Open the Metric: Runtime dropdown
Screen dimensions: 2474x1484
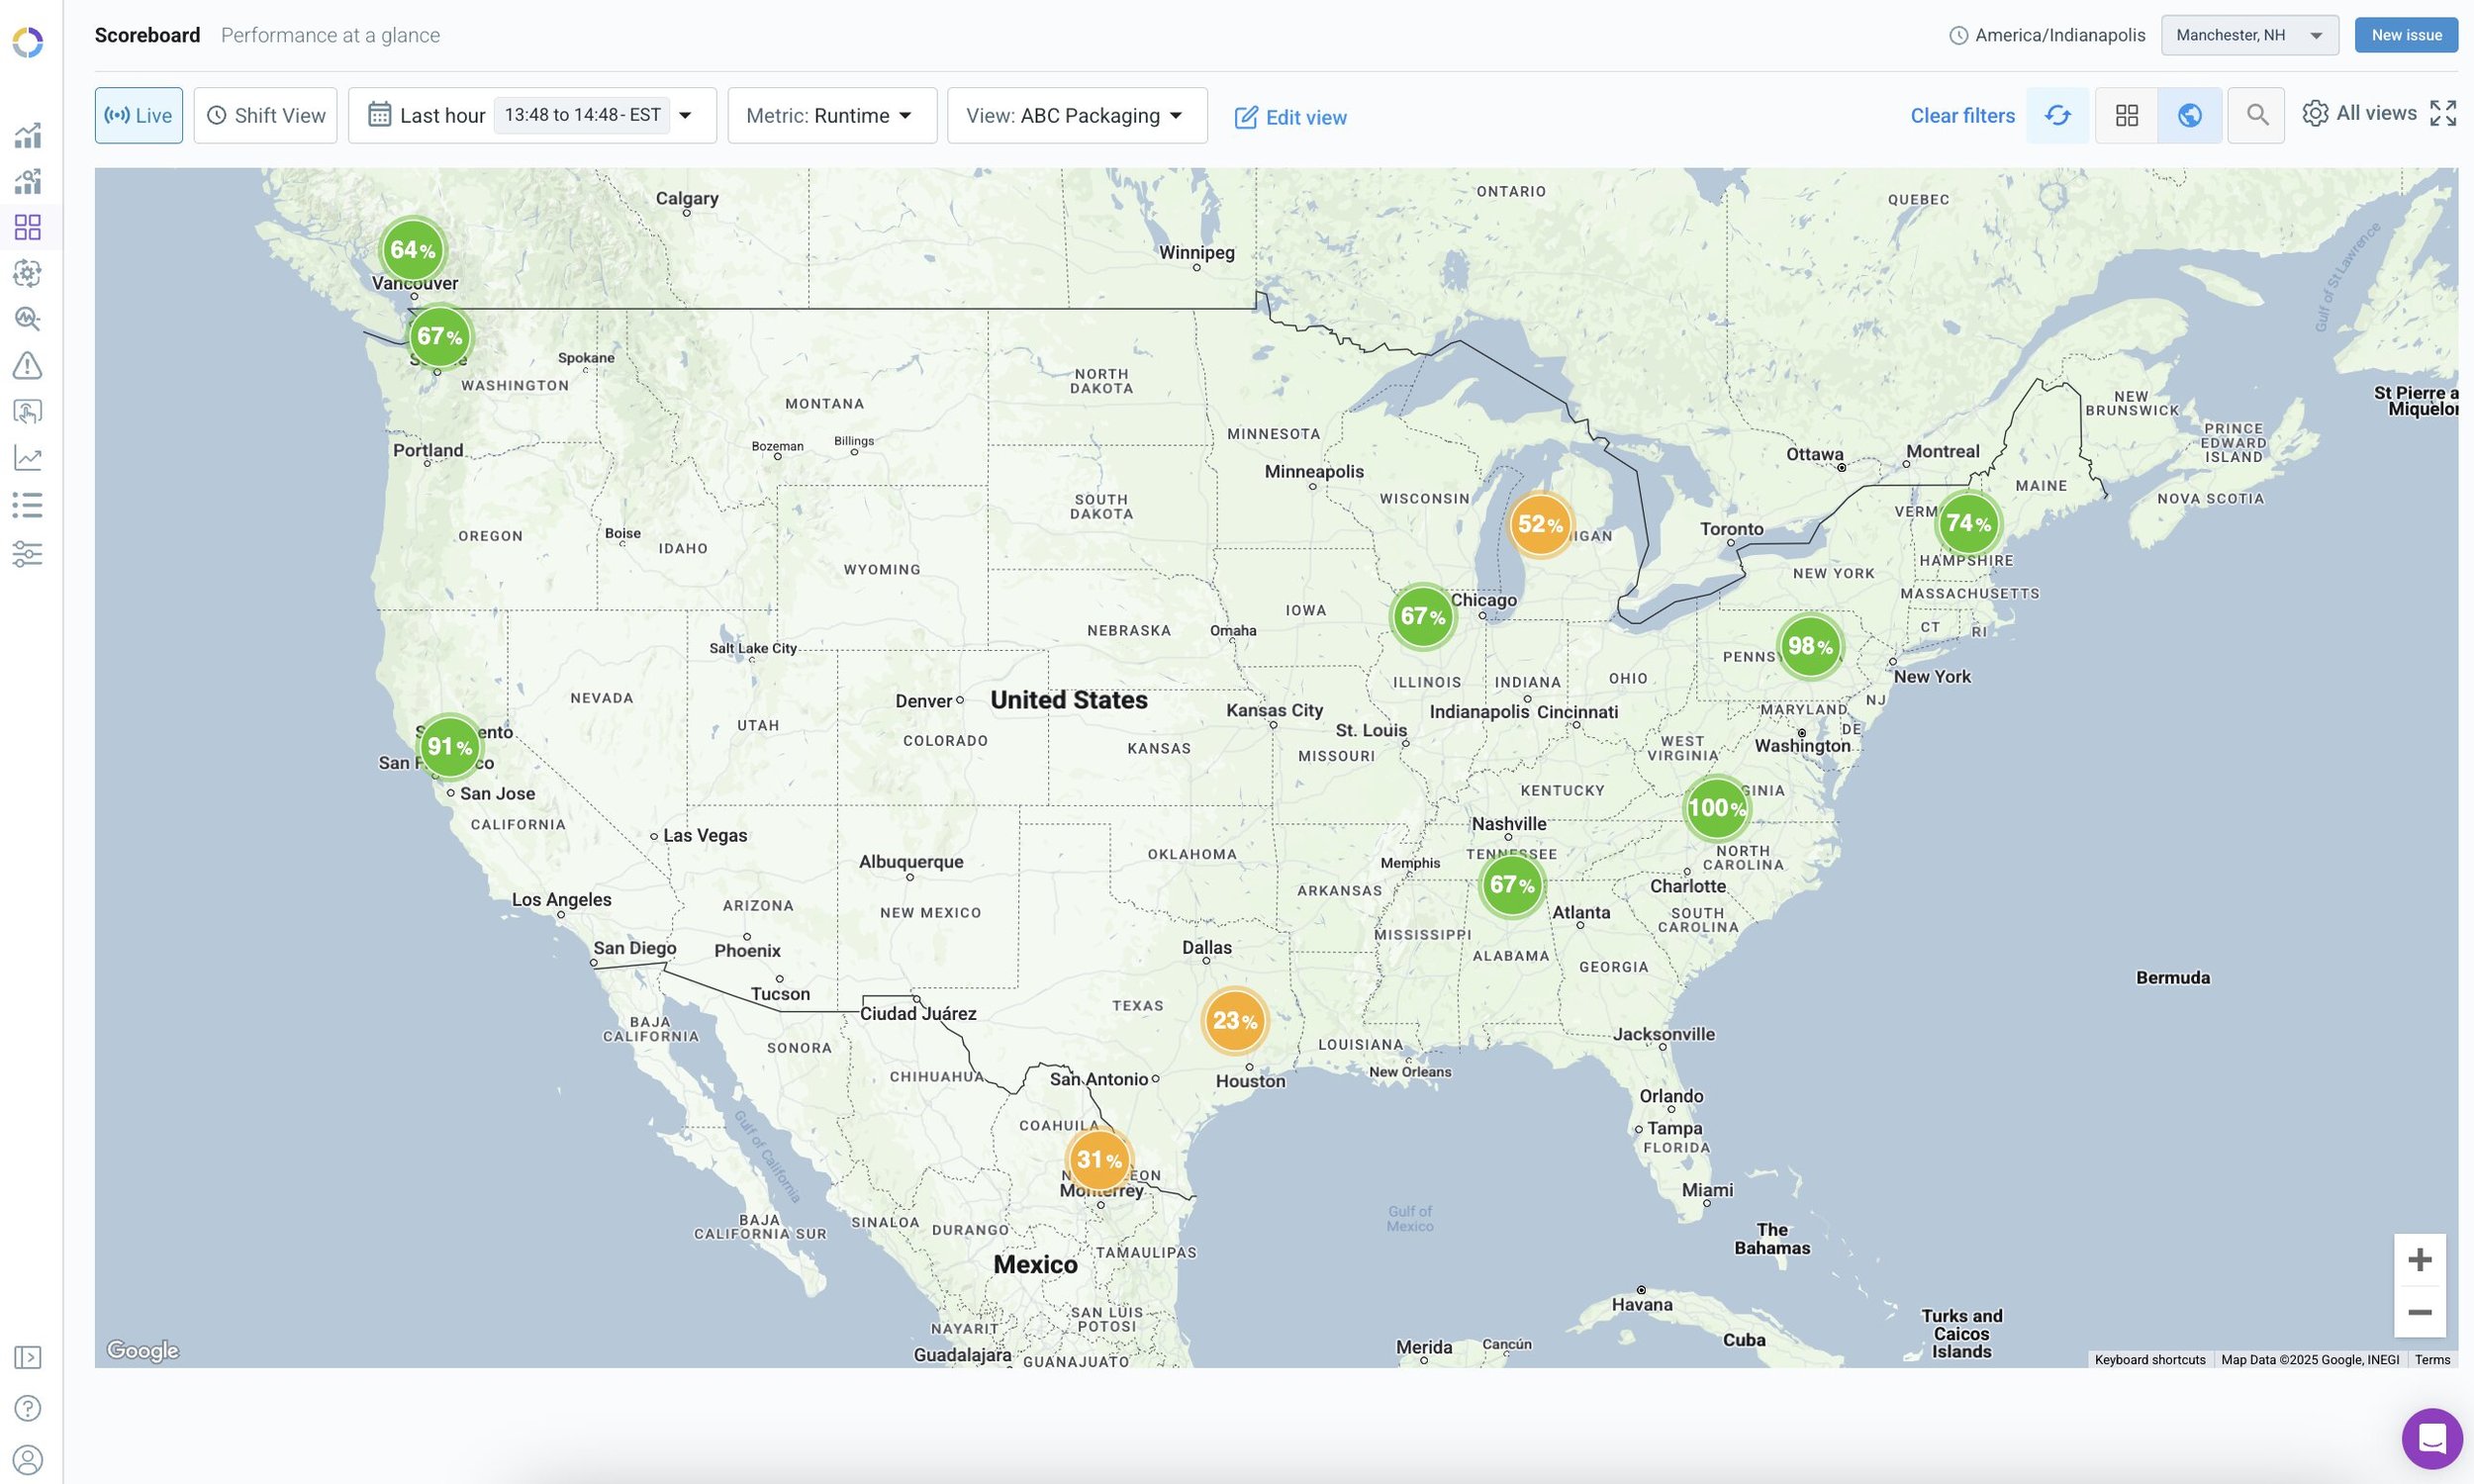tap(831, 116)
